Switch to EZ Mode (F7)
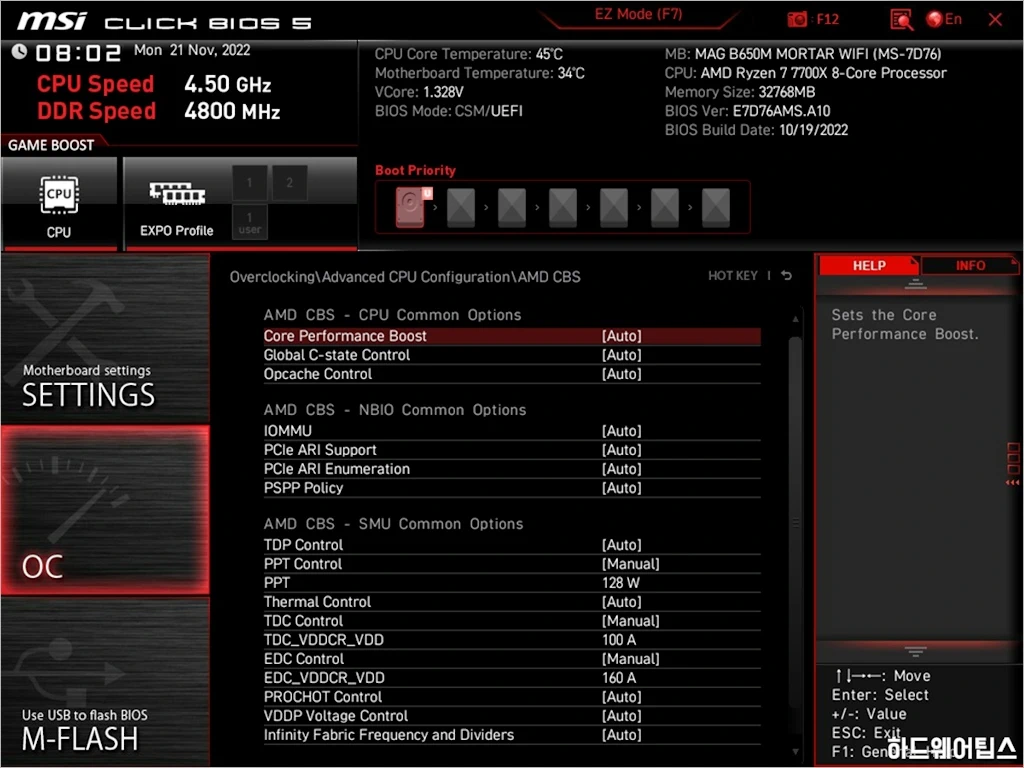1024x768 pixels. pyautogui.click(x=638, y=14)
